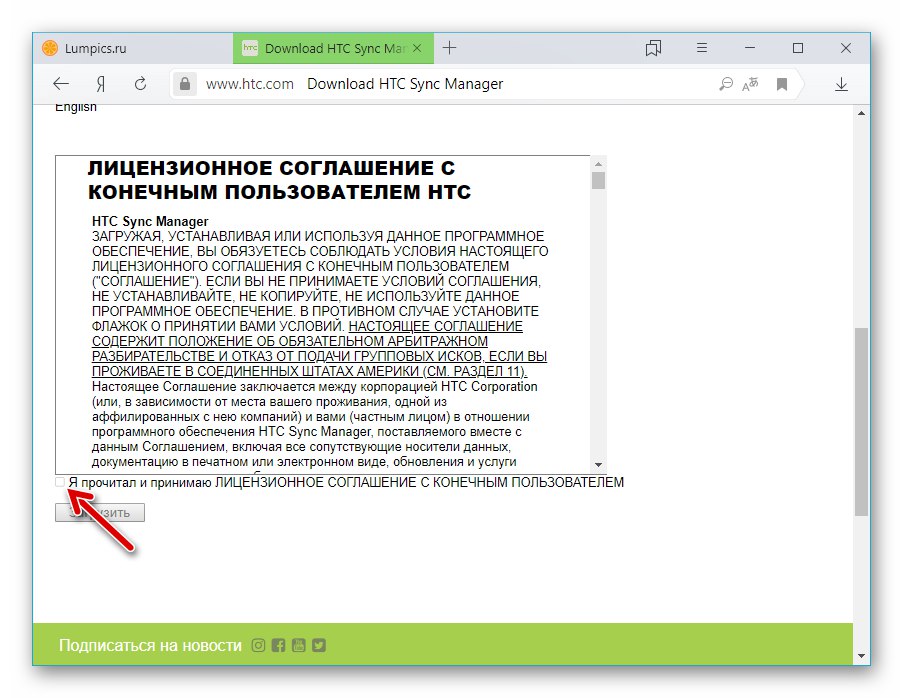Open HTC Instagram icon in footer
The height and width of the screenshot is (698, 903).
click(259, 645)
